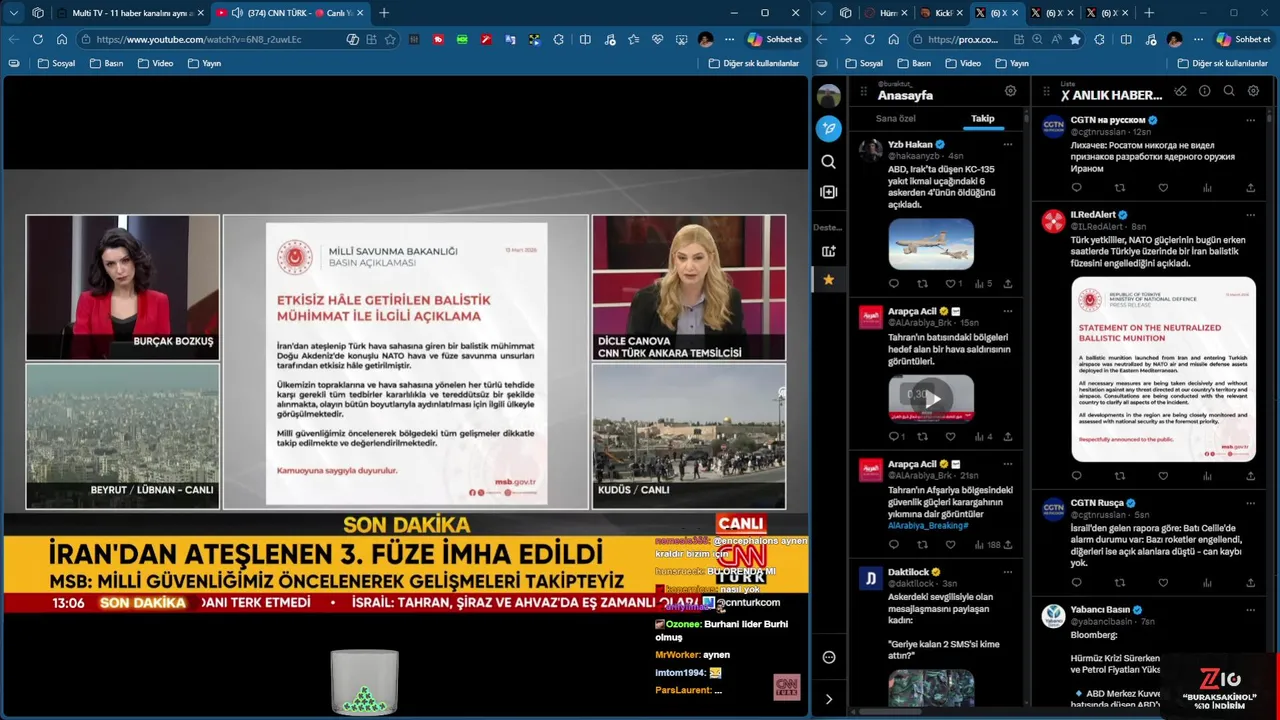Show info for ANLIK HABER list column

tap(1204, 91)
